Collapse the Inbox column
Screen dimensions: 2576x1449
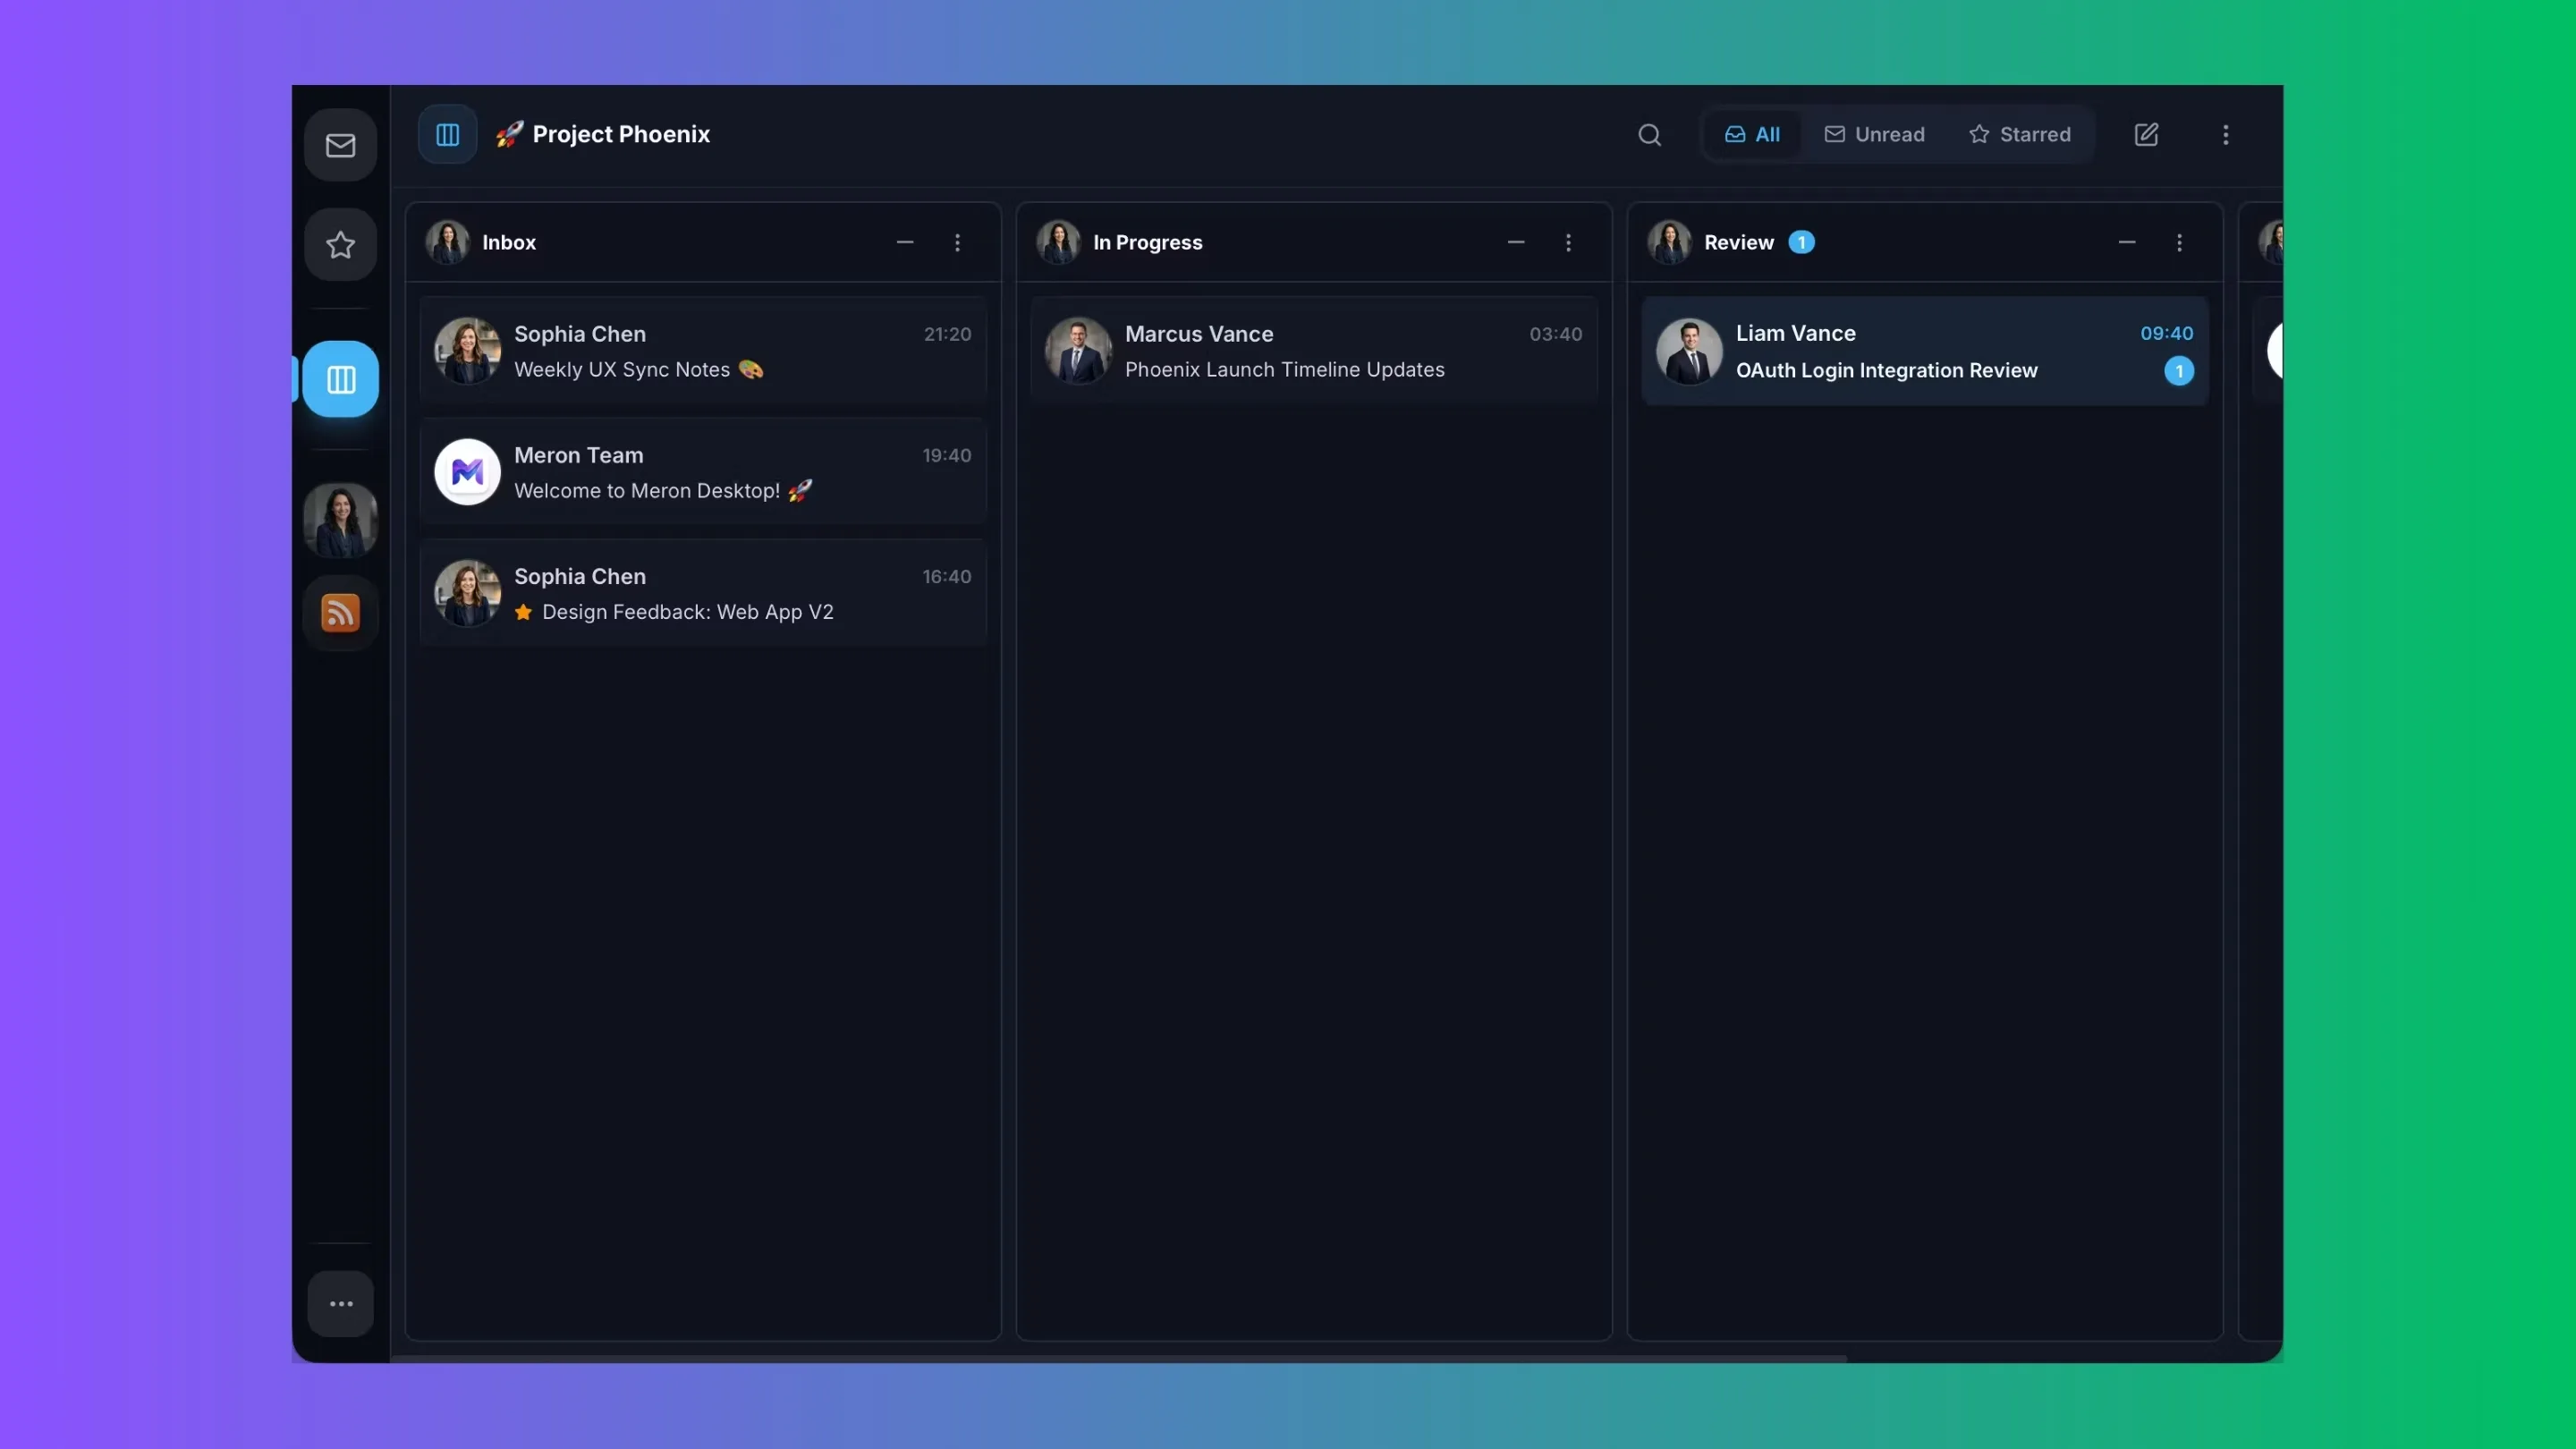(905, 242)
